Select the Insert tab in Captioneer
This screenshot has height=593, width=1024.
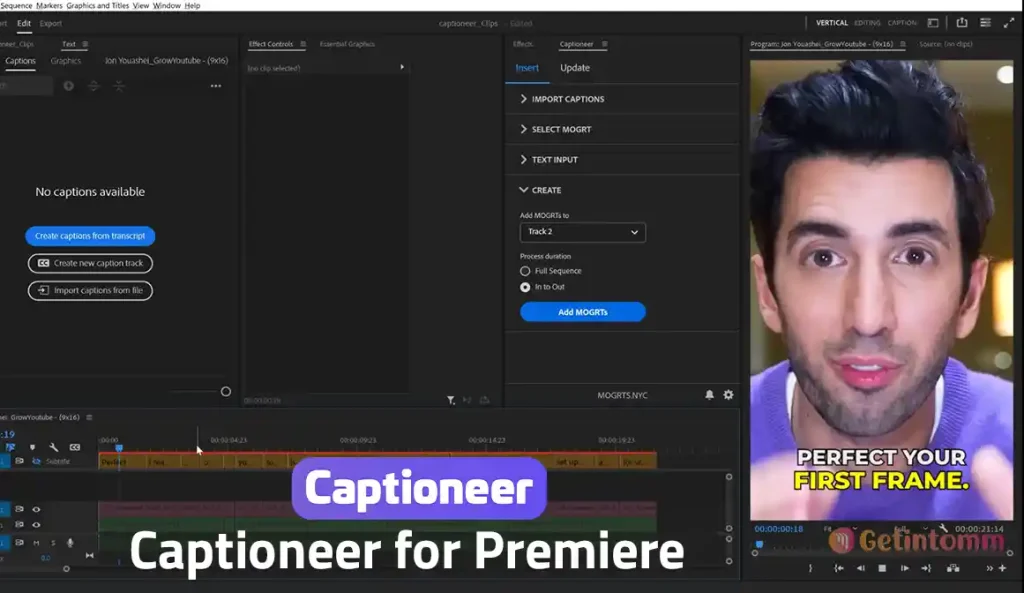click(x=527, y=68)
